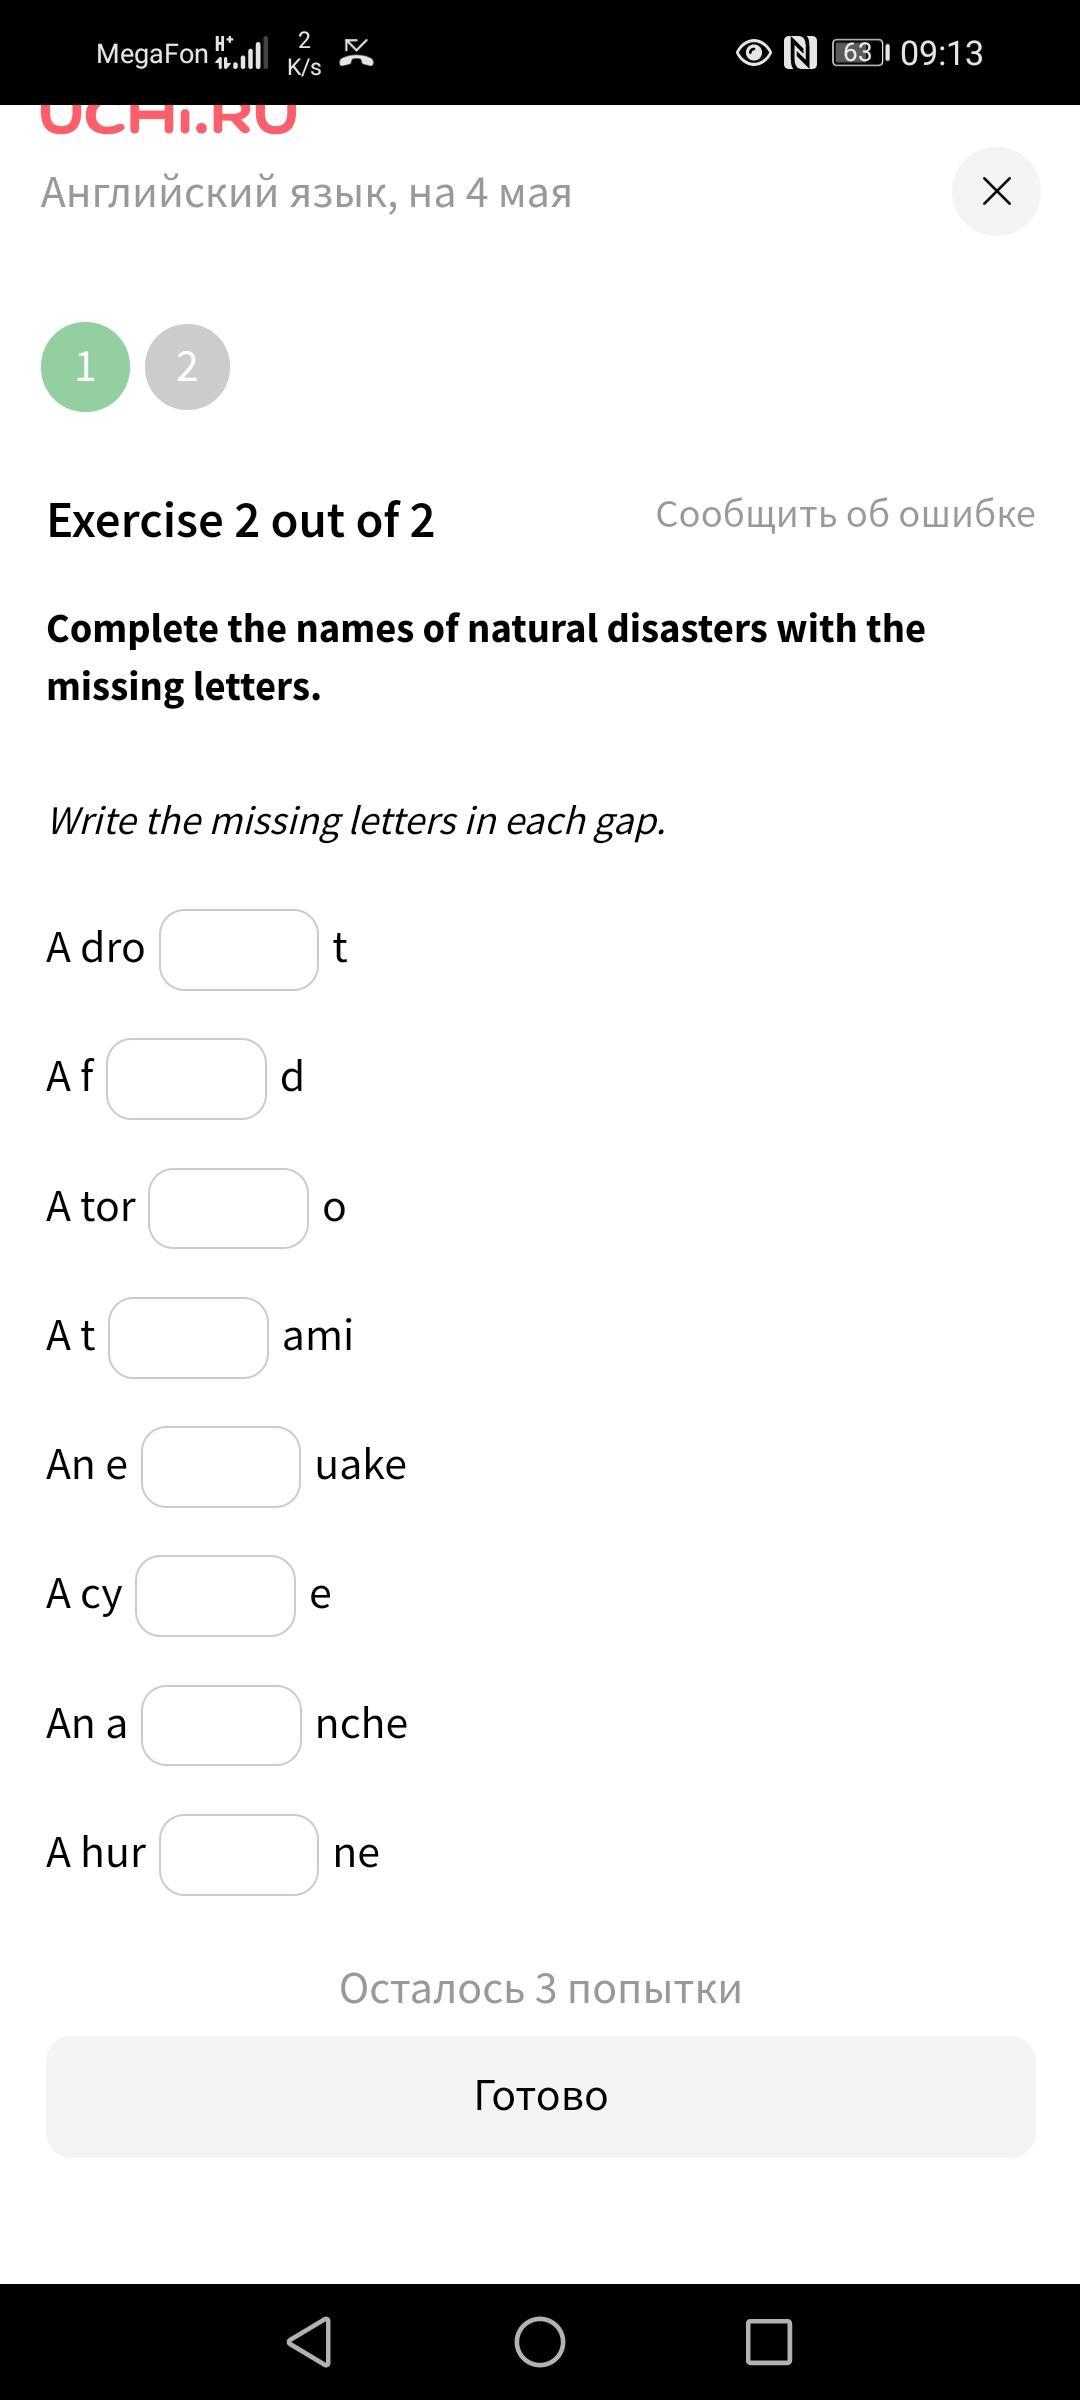Tap the battery indicator in status bar
The height and width of the screenshot is (2400, 1080).
coord(860,52)
